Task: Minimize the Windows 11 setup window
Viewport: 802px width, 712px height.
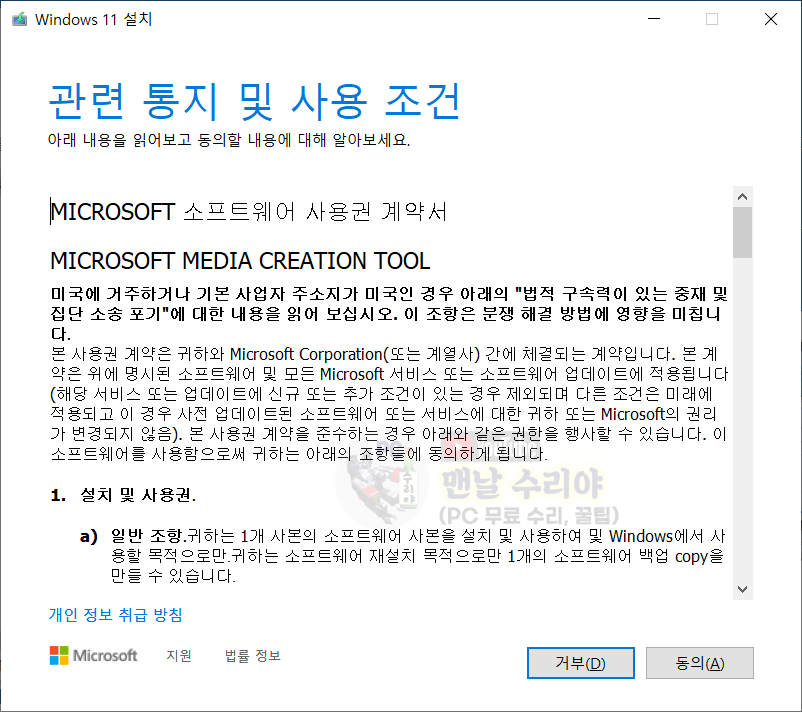Action: [654, 19]
